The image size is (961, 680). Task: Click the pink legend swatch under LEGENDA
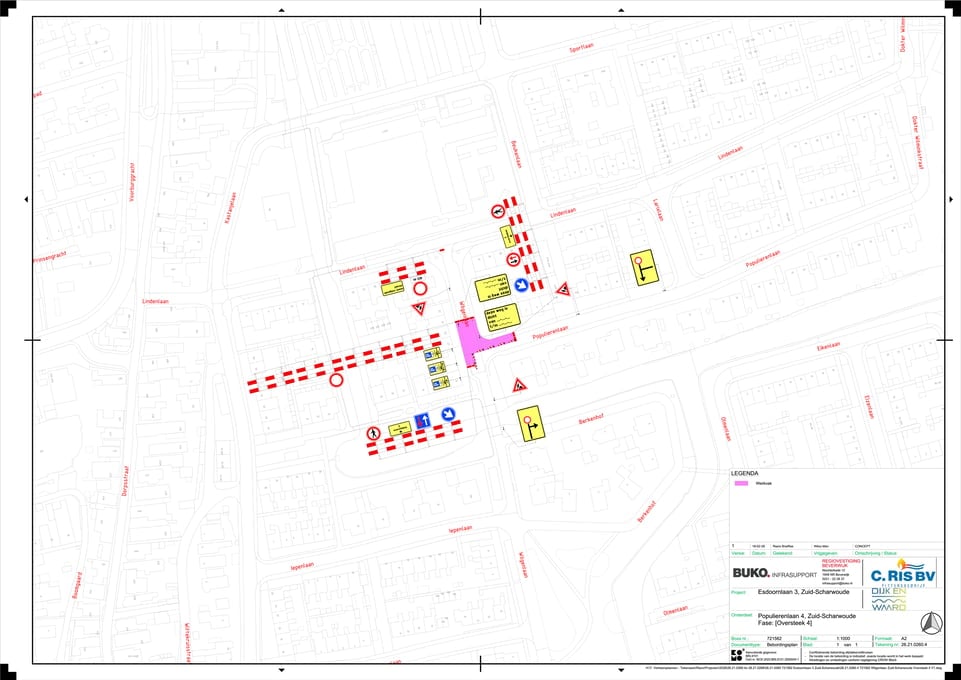(x=742, y=483)
